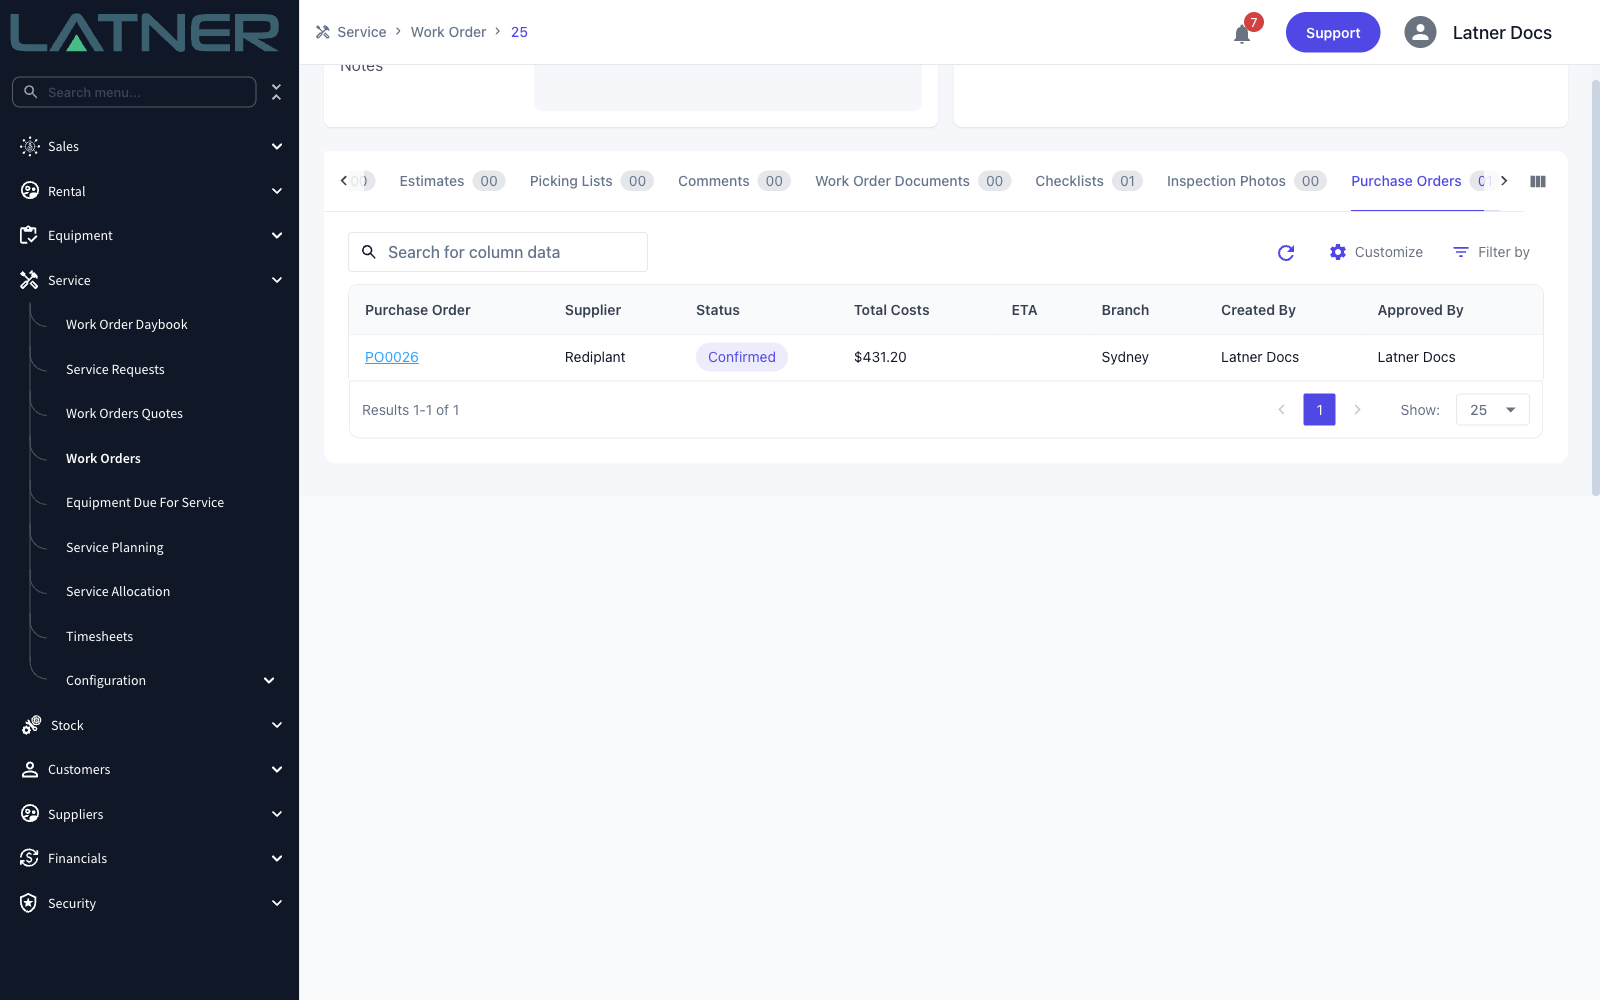Open the column layout icon beside tabs
Image resolution: width=1600 pixels, height=1000 pixels.
point(1538,181)
